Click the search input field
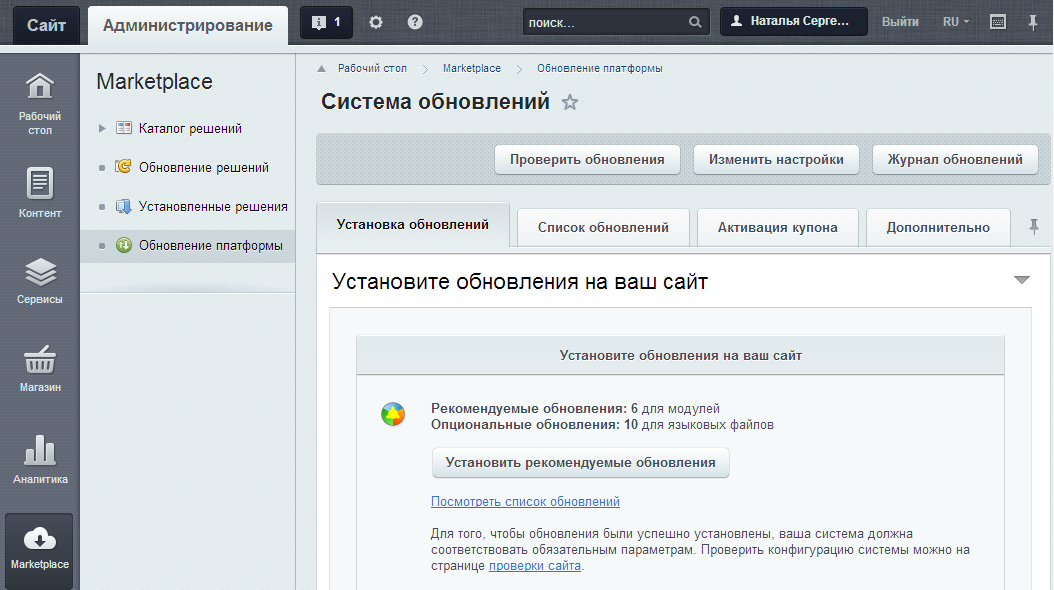Screen dimensions: 1054x590 [605, 22]
